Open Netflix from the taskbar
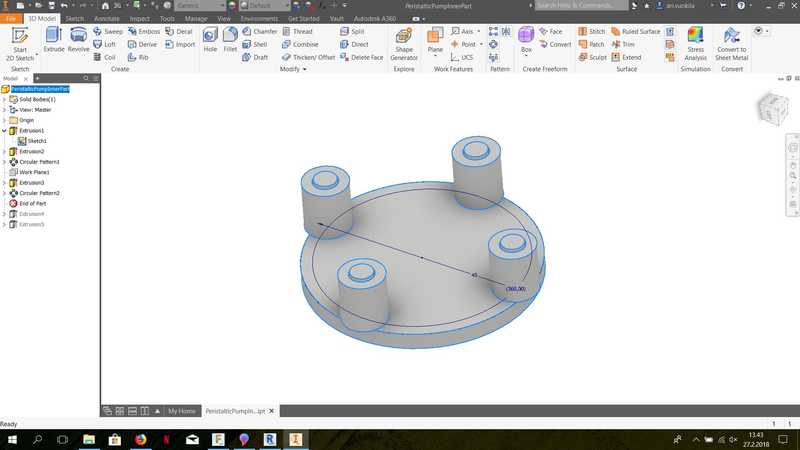This screenshot has width=800, height=450. 166,439
